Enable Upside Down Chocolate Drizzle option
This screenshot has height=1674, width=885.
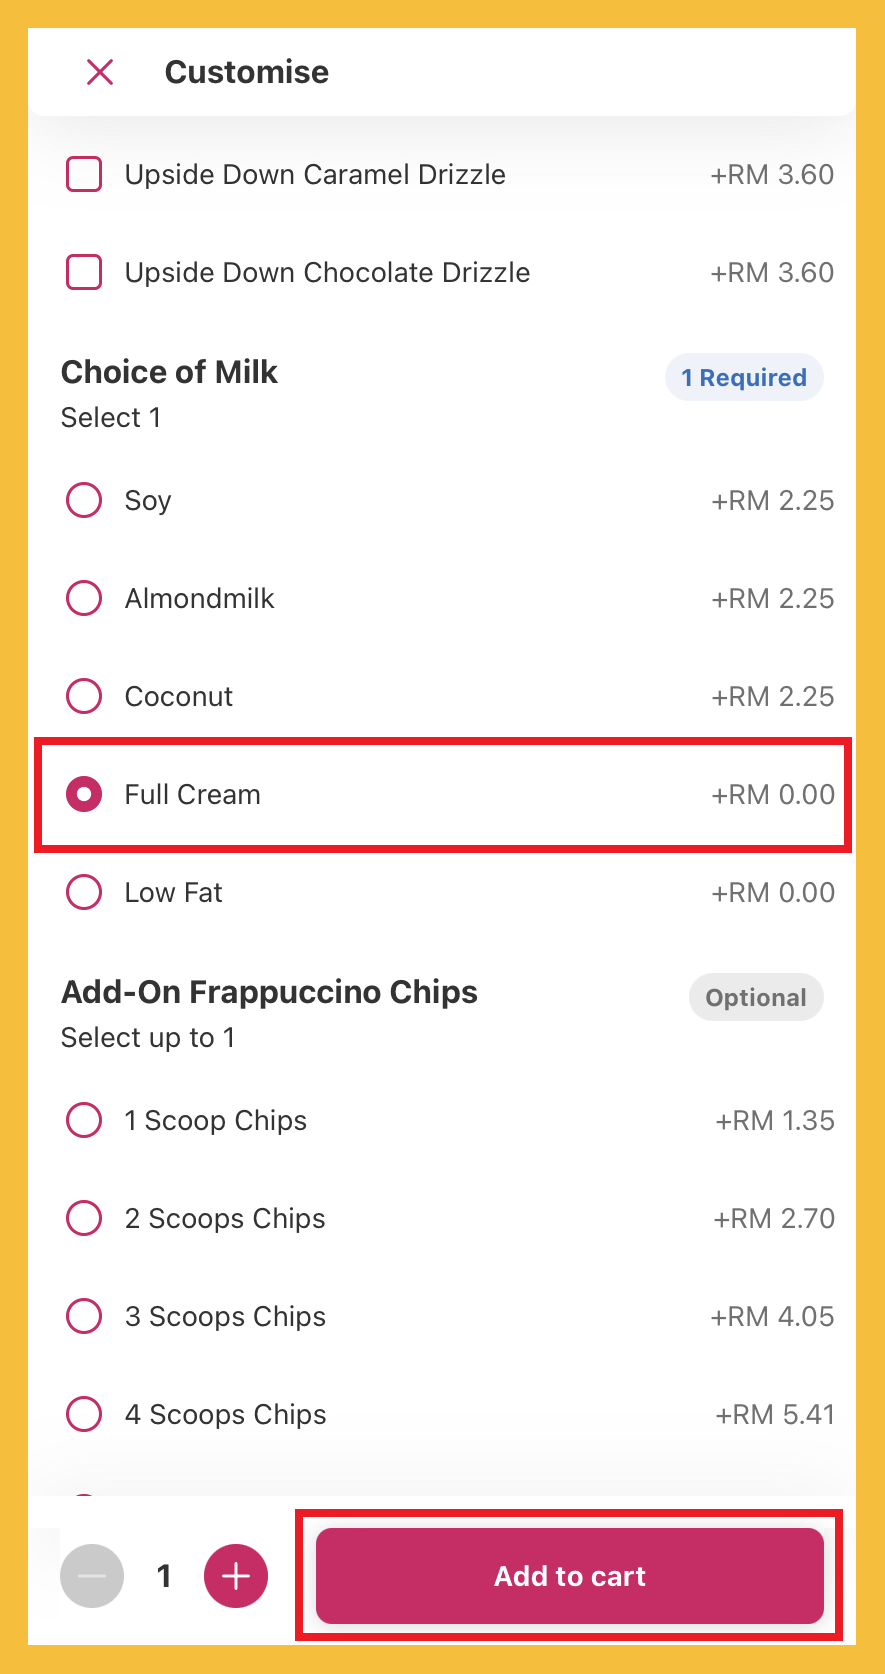tap(84, 272)
